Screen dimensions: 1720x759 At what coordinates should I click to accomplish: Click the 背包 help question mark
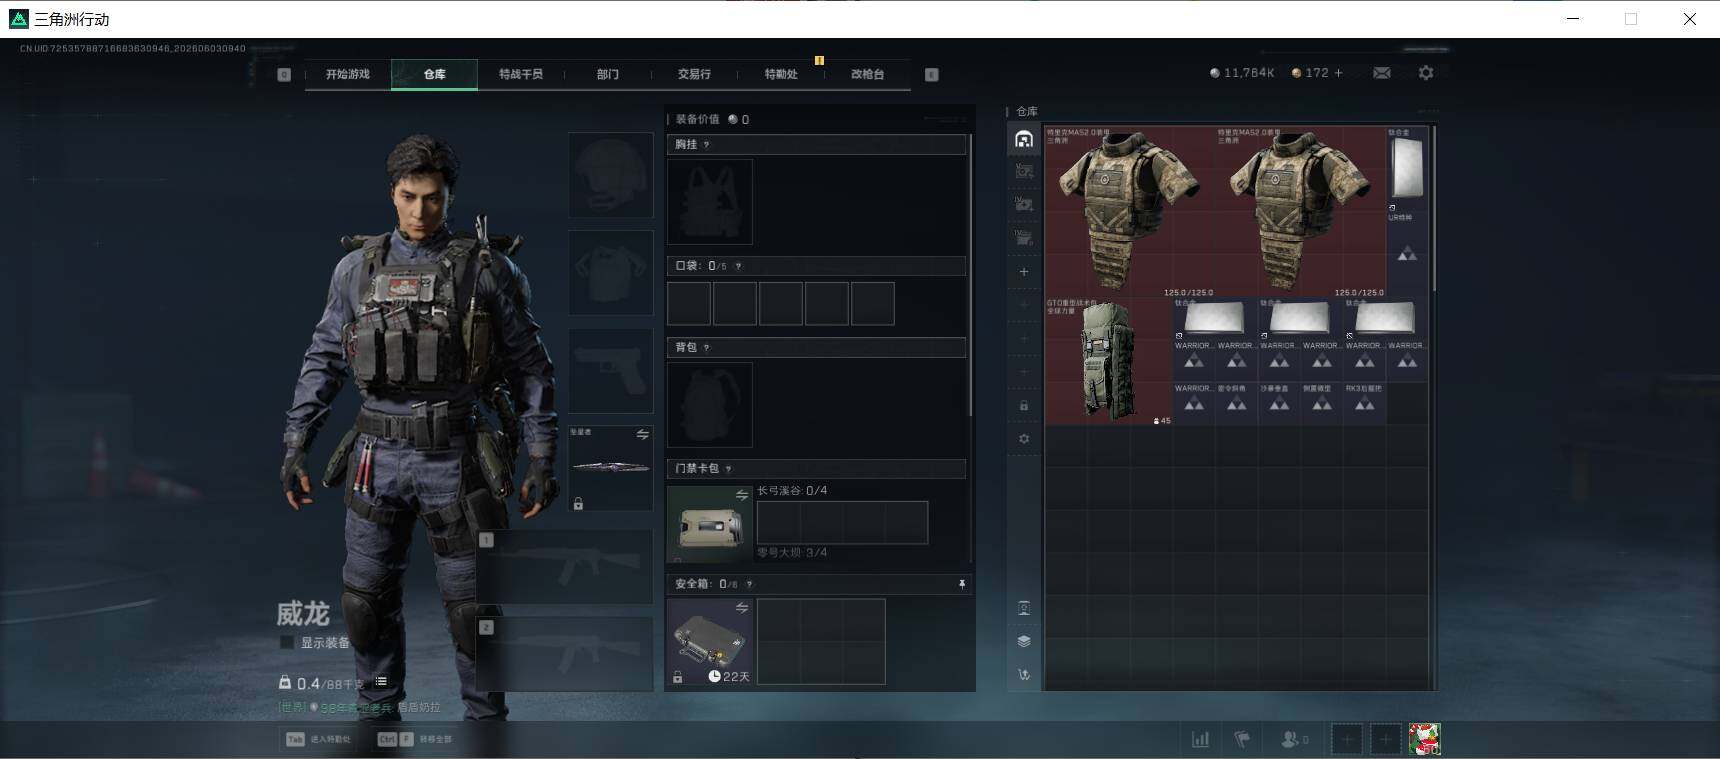click(x=707, y=347)
